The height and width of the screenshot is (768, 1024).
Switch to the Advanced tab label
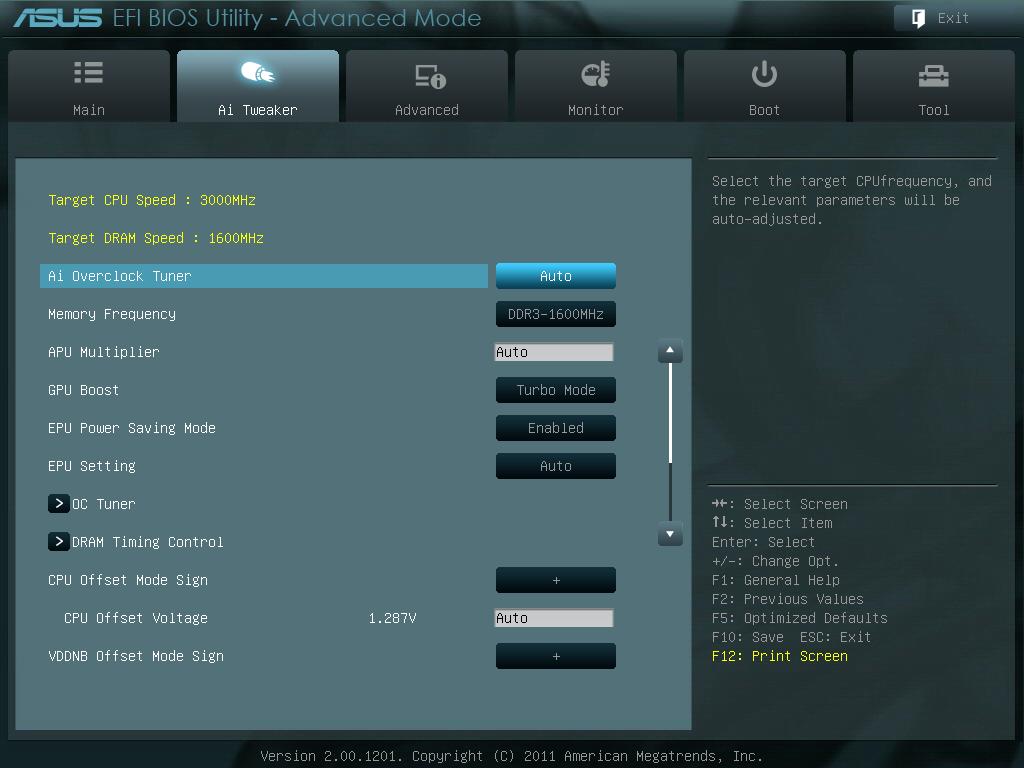click(x=426, y=110)
